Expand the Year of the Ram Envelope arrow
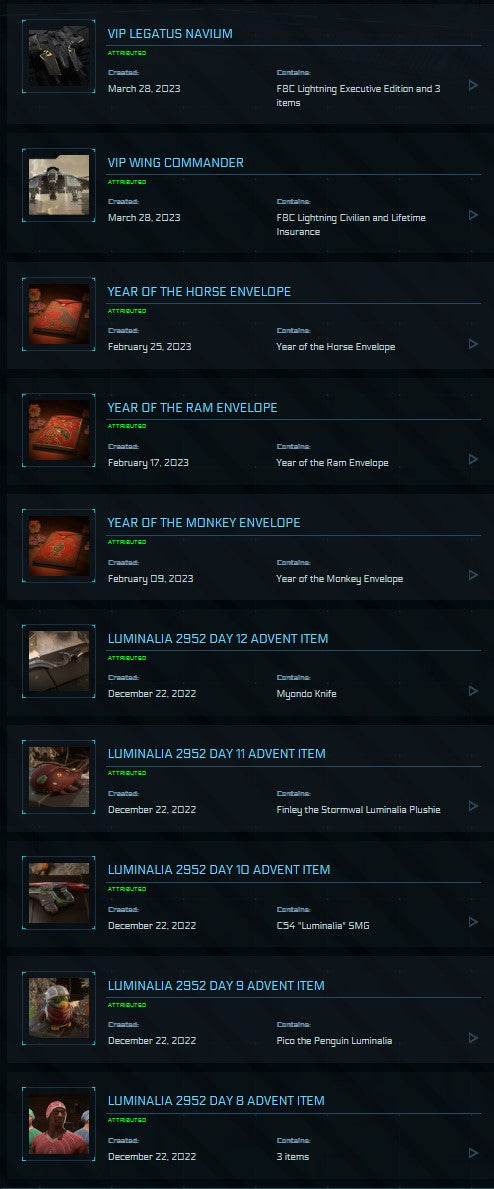This screenshot has width=494, height=1189. (473, 459)
